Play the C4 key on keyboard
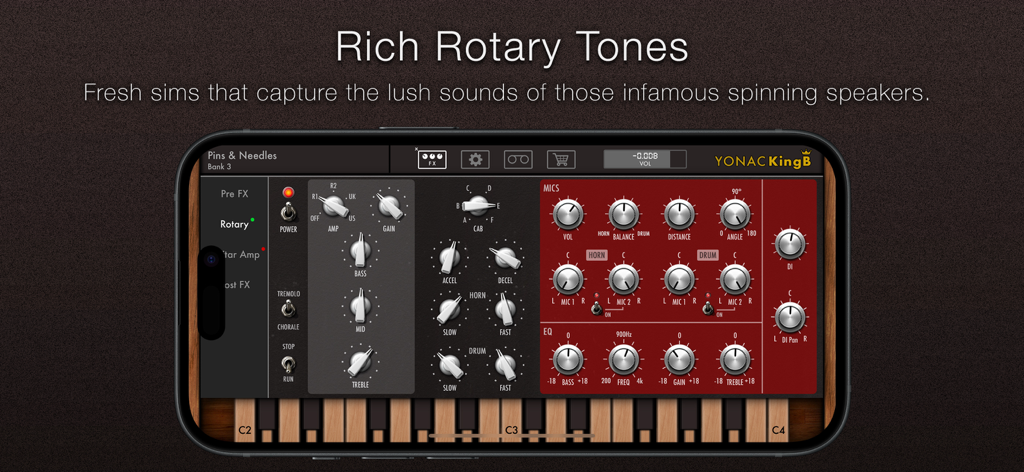Screen dimensions: 1024x472 tap(778, 420)
